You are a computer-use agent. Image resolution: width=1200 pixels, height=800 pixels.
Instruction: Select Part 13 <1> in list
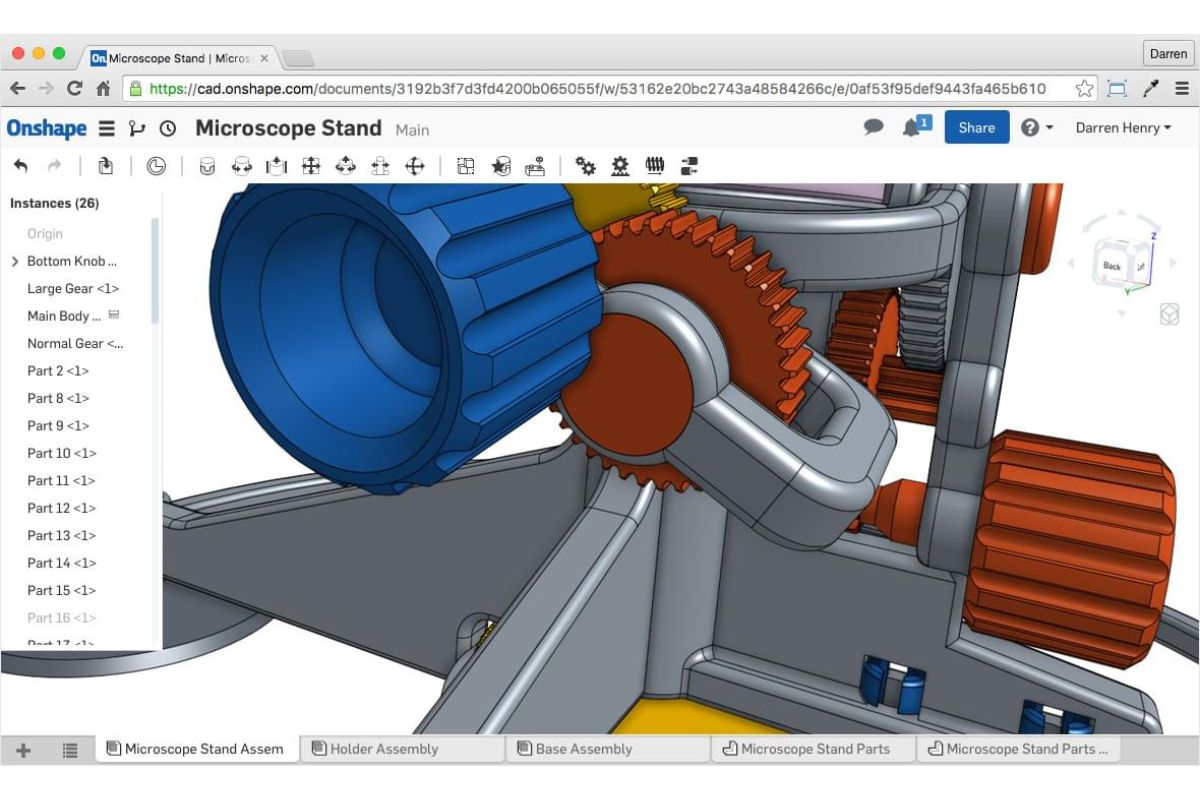[62, 536]
